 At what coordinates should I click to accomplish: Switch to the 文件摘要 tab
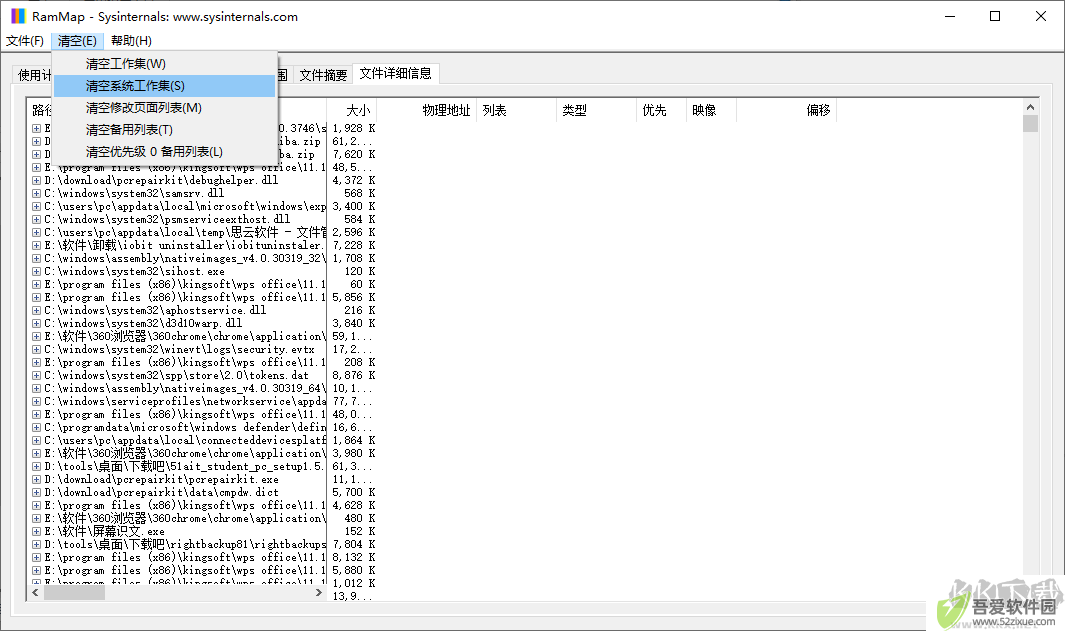(x=323, y=75)
